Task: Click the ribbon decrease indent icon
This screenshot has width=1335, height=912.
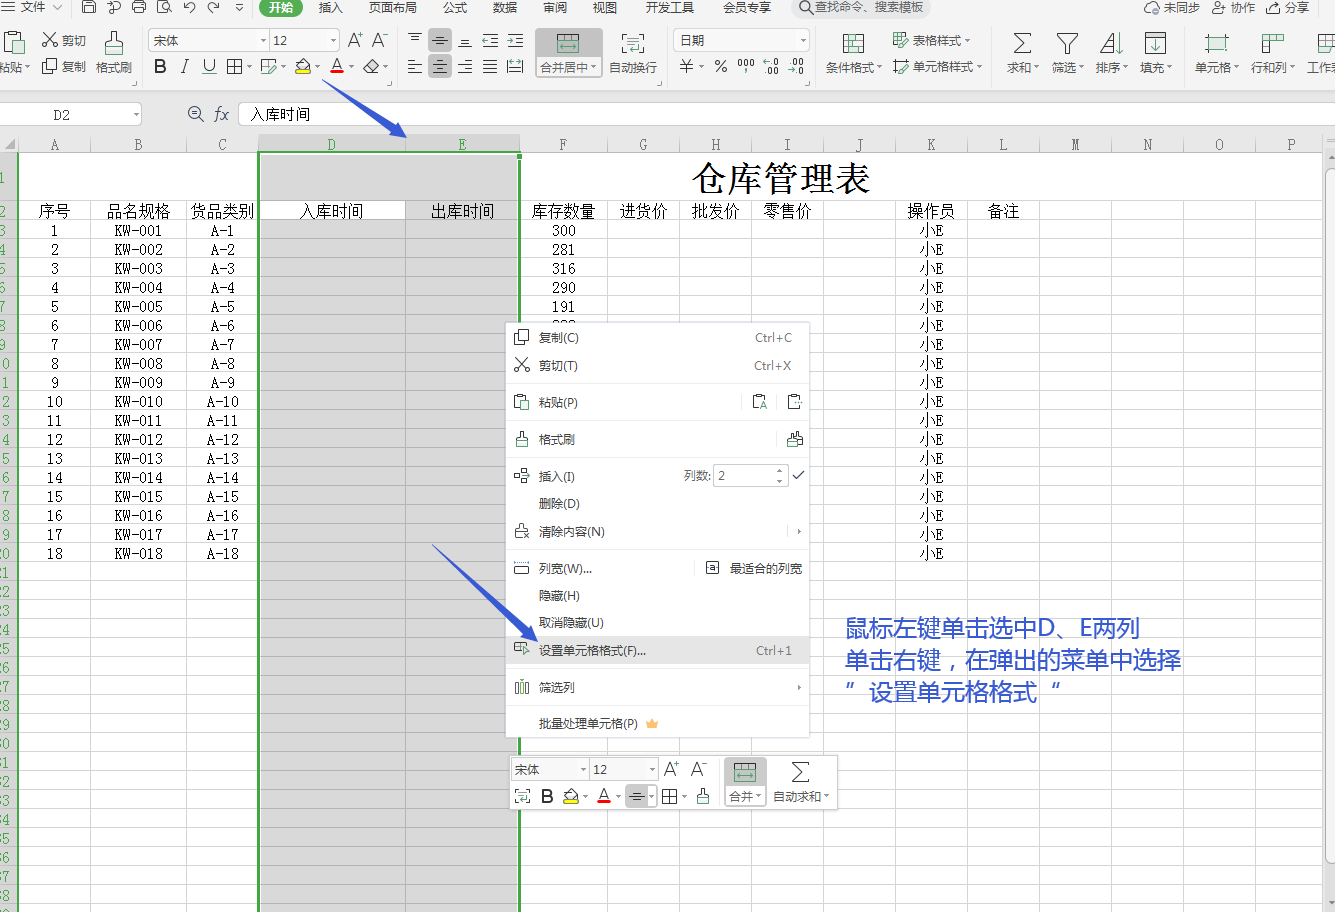Action: [x=490, y=40]
